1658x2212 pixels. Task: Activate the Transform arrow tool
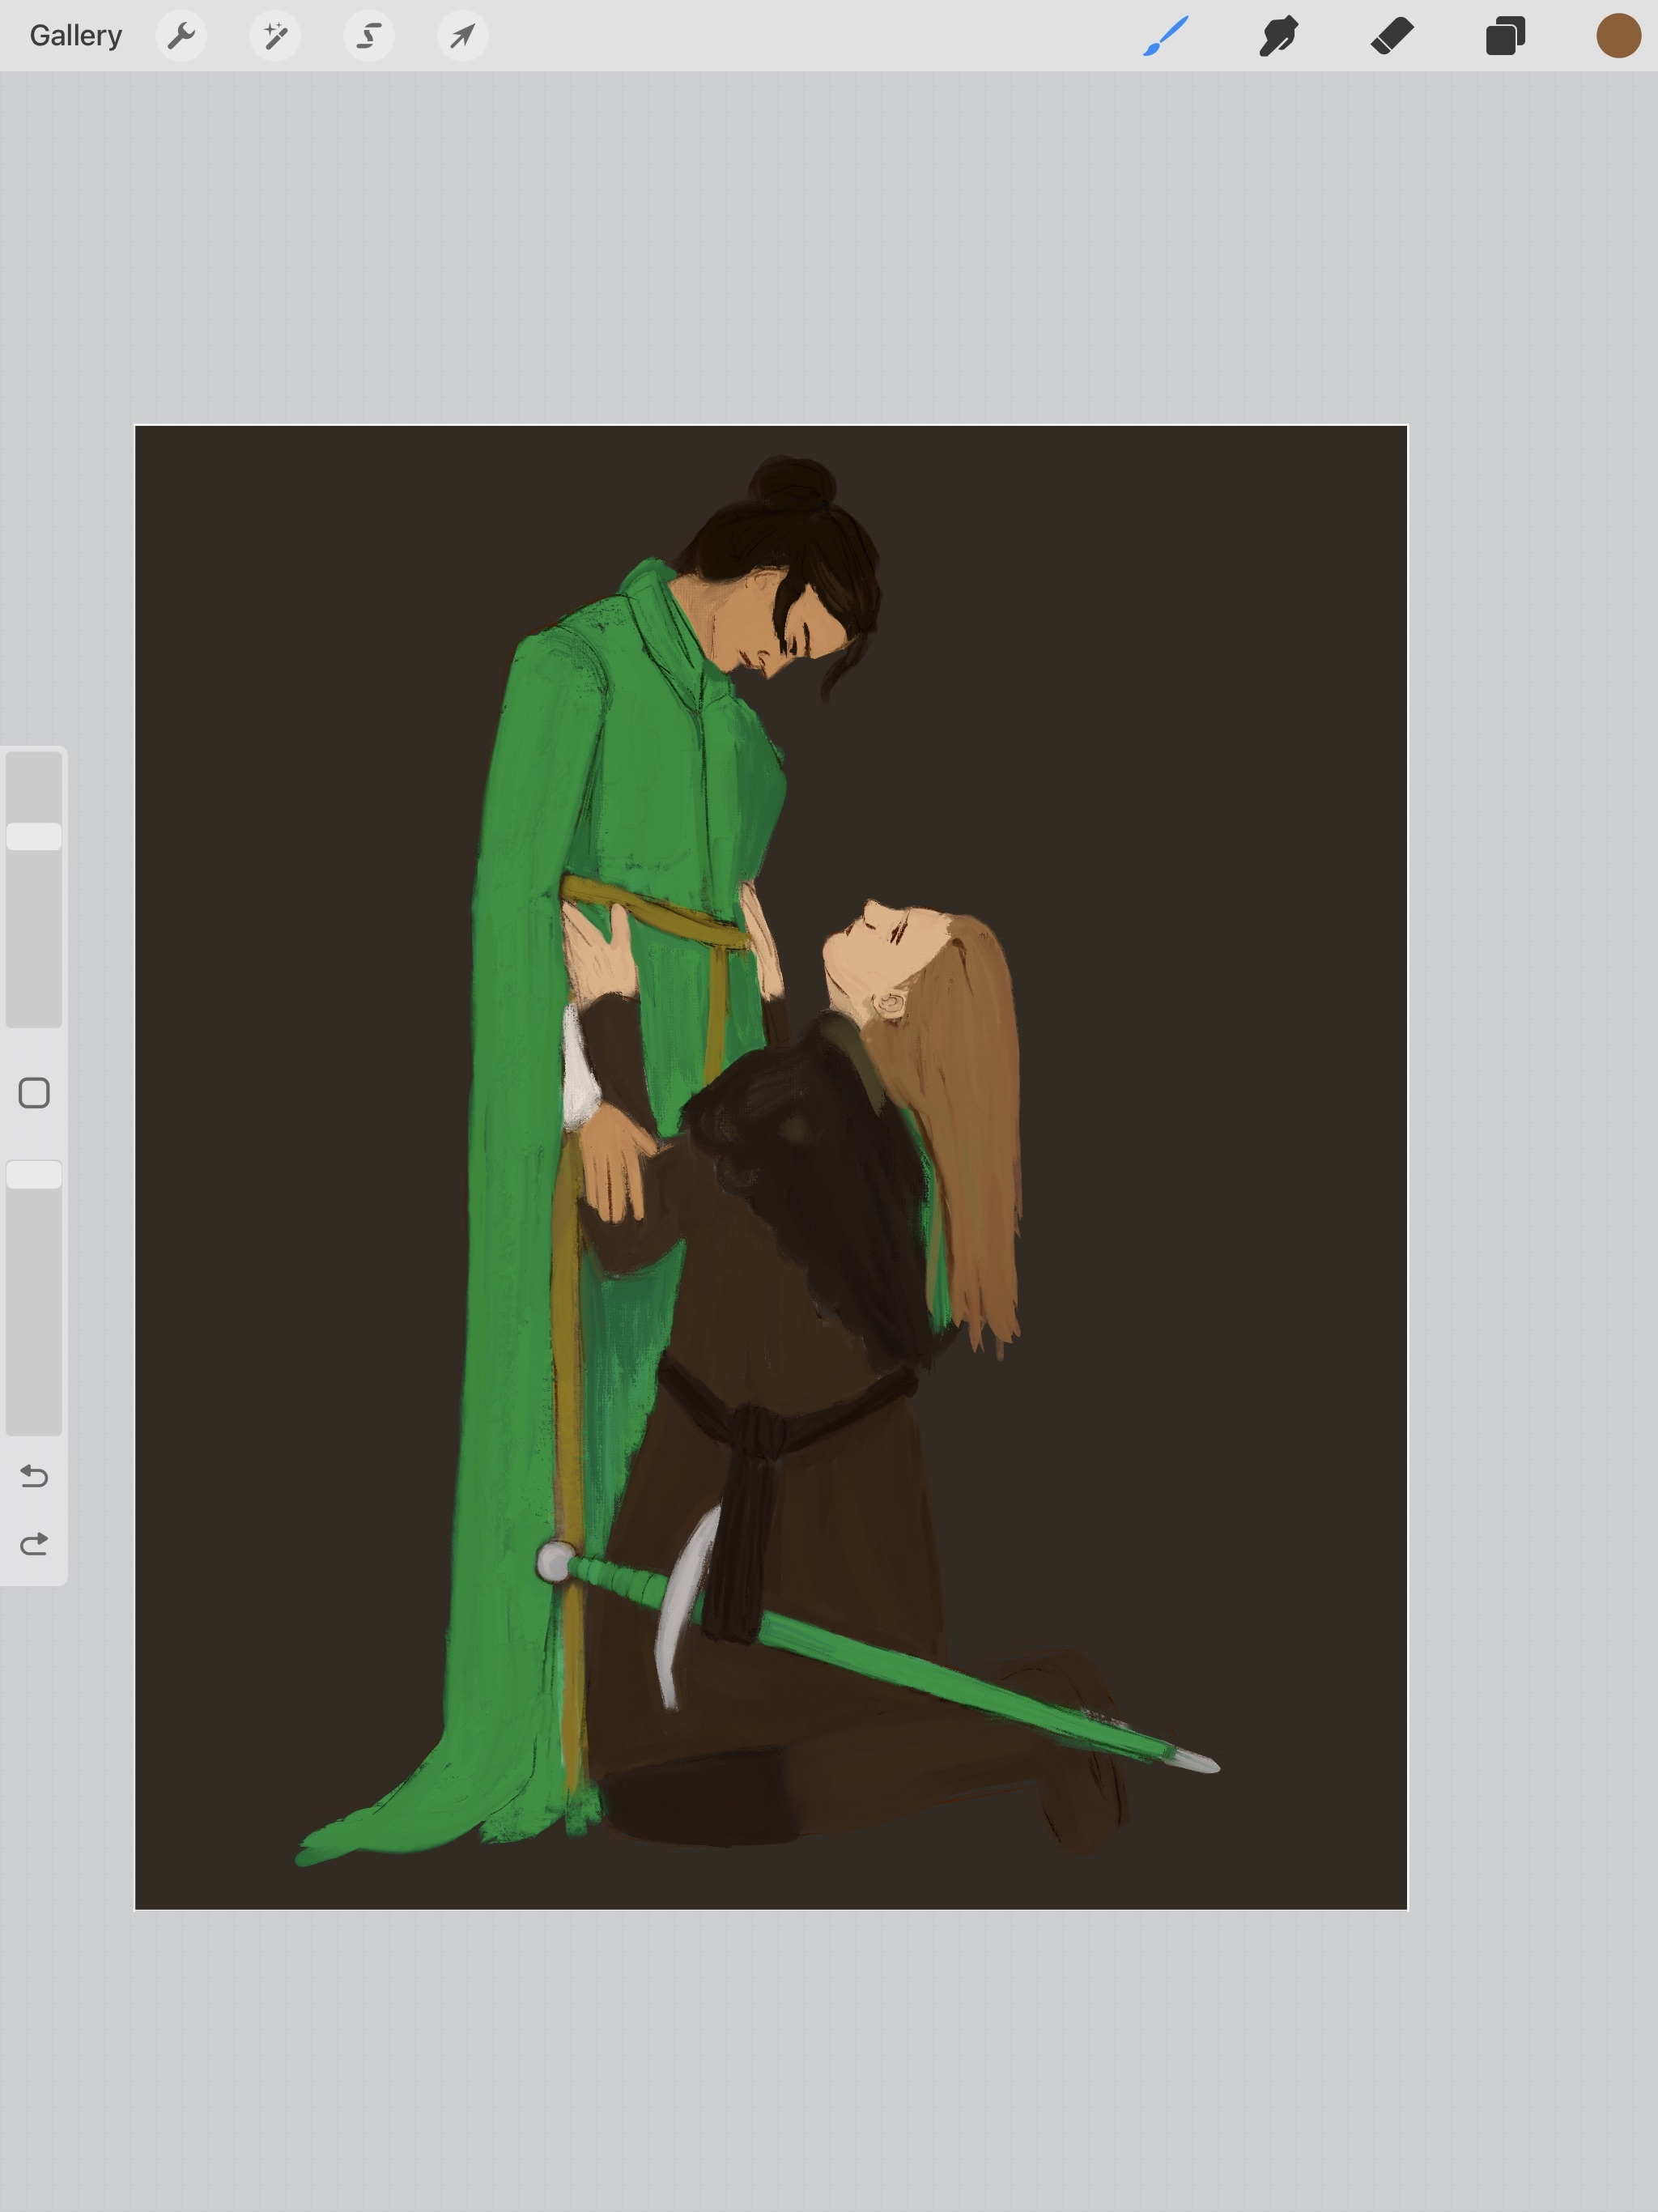tap(463, 36)
